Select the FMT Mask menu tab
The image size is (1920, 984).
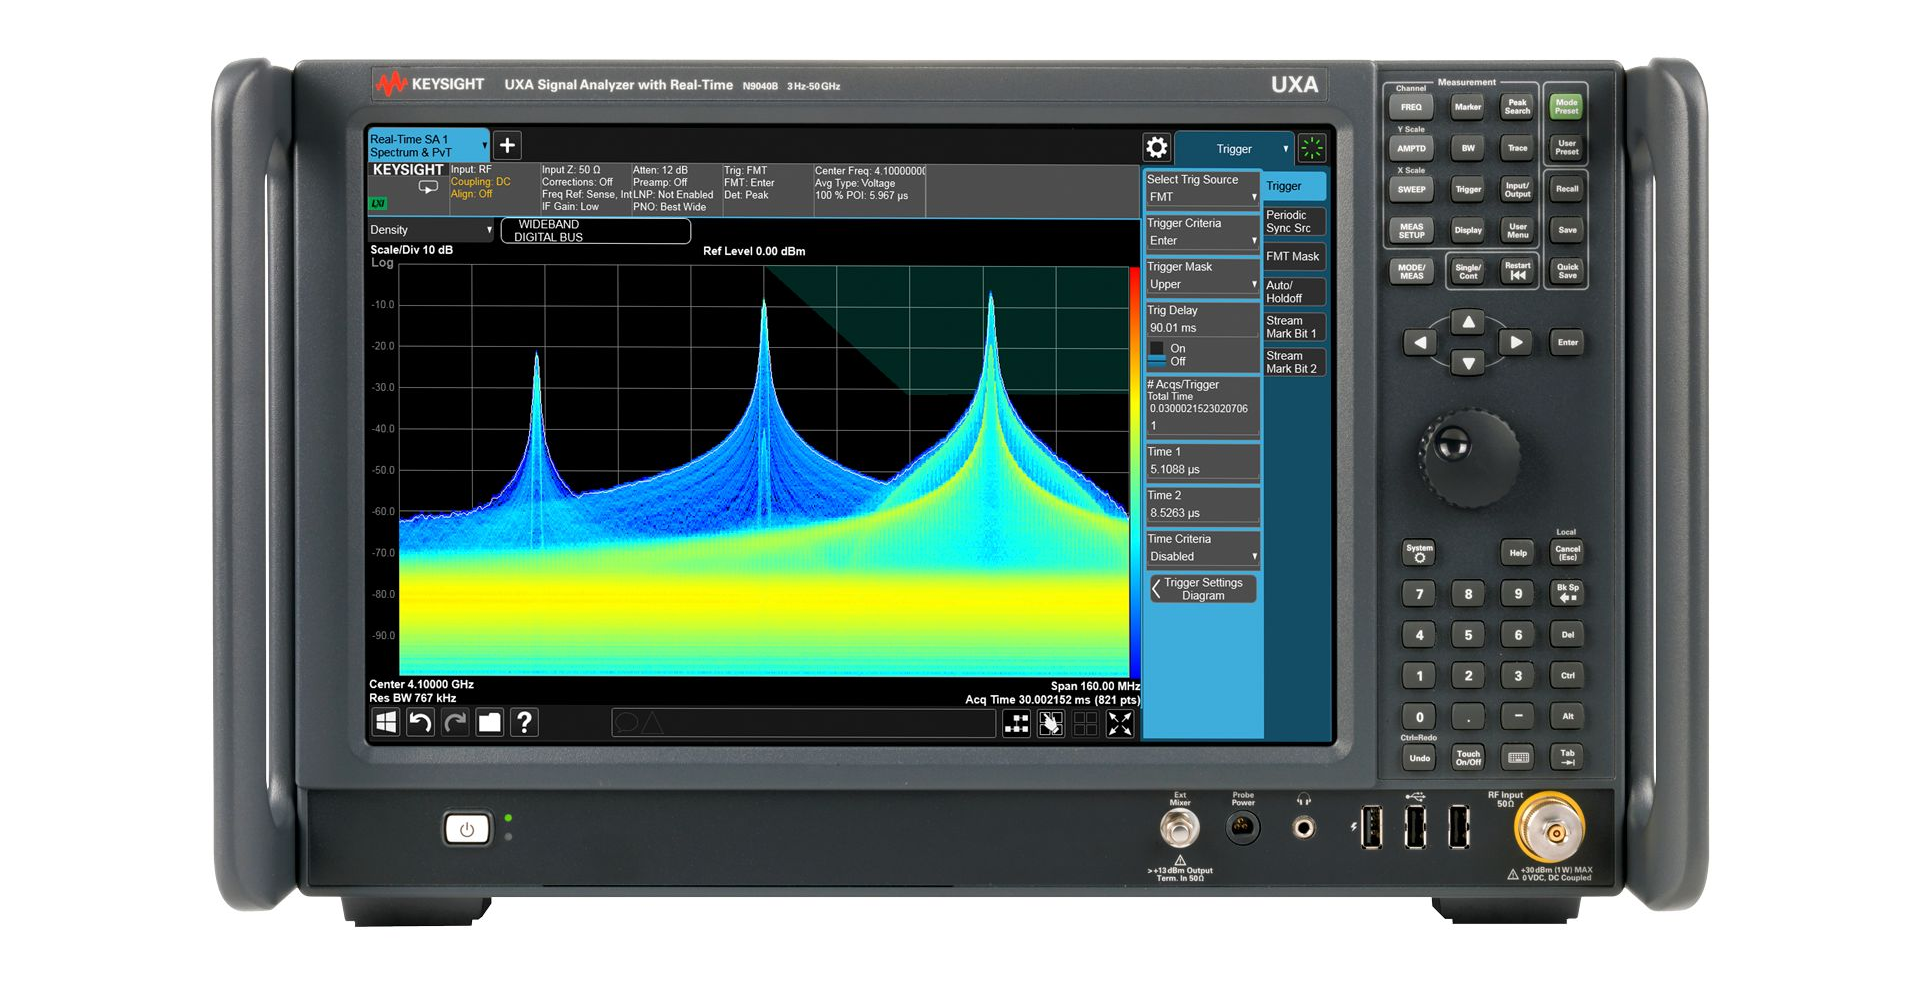pyautogui.click(x=1293, y=257)
